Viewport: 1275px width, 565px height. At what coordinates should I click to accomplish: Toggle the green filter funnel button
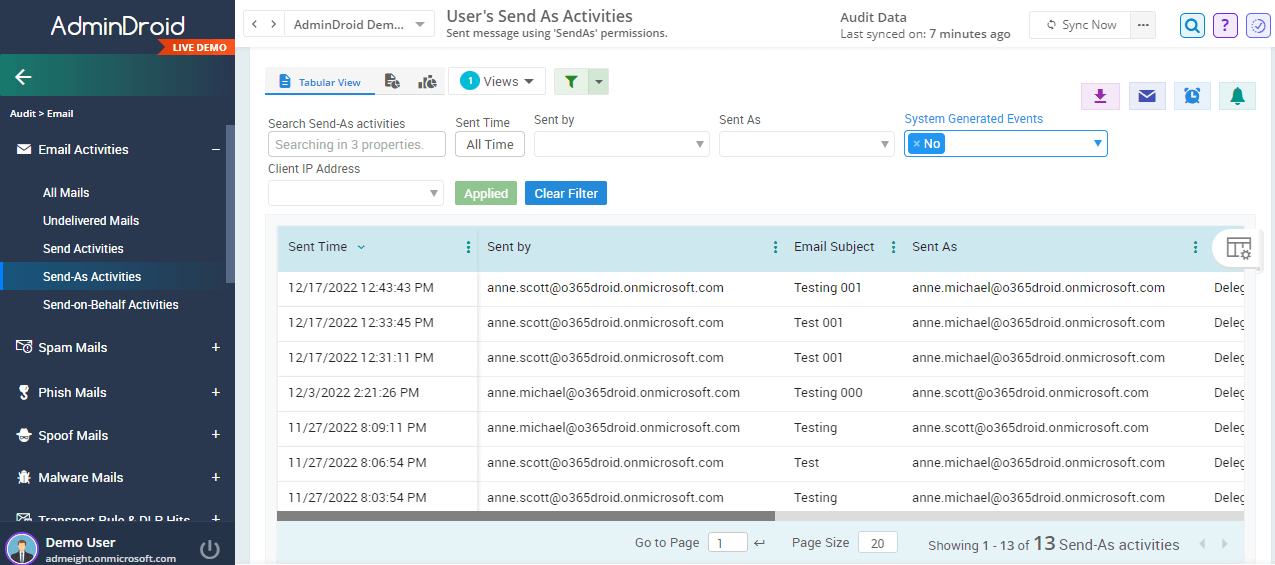click(x=571, y=82)
